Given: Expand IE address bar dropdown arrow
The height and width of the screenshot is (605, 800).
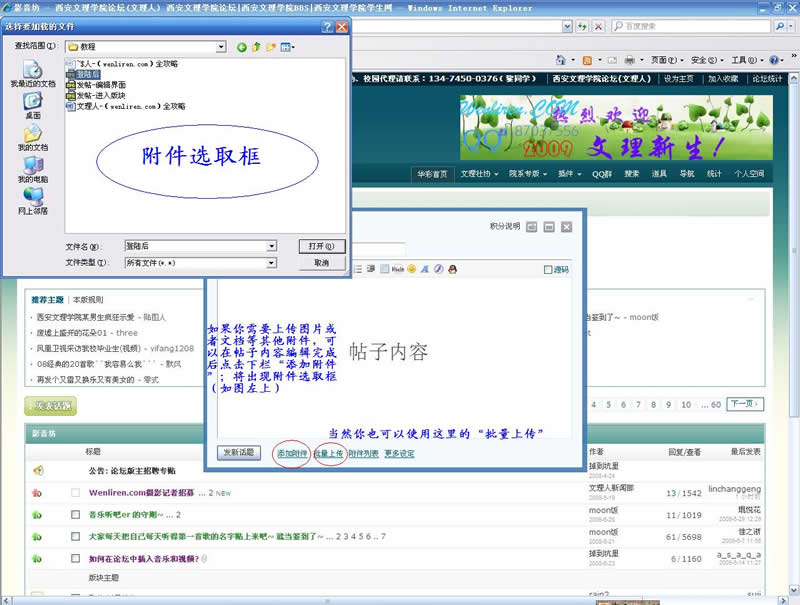Looking at the screenshot, I should 567,26.
